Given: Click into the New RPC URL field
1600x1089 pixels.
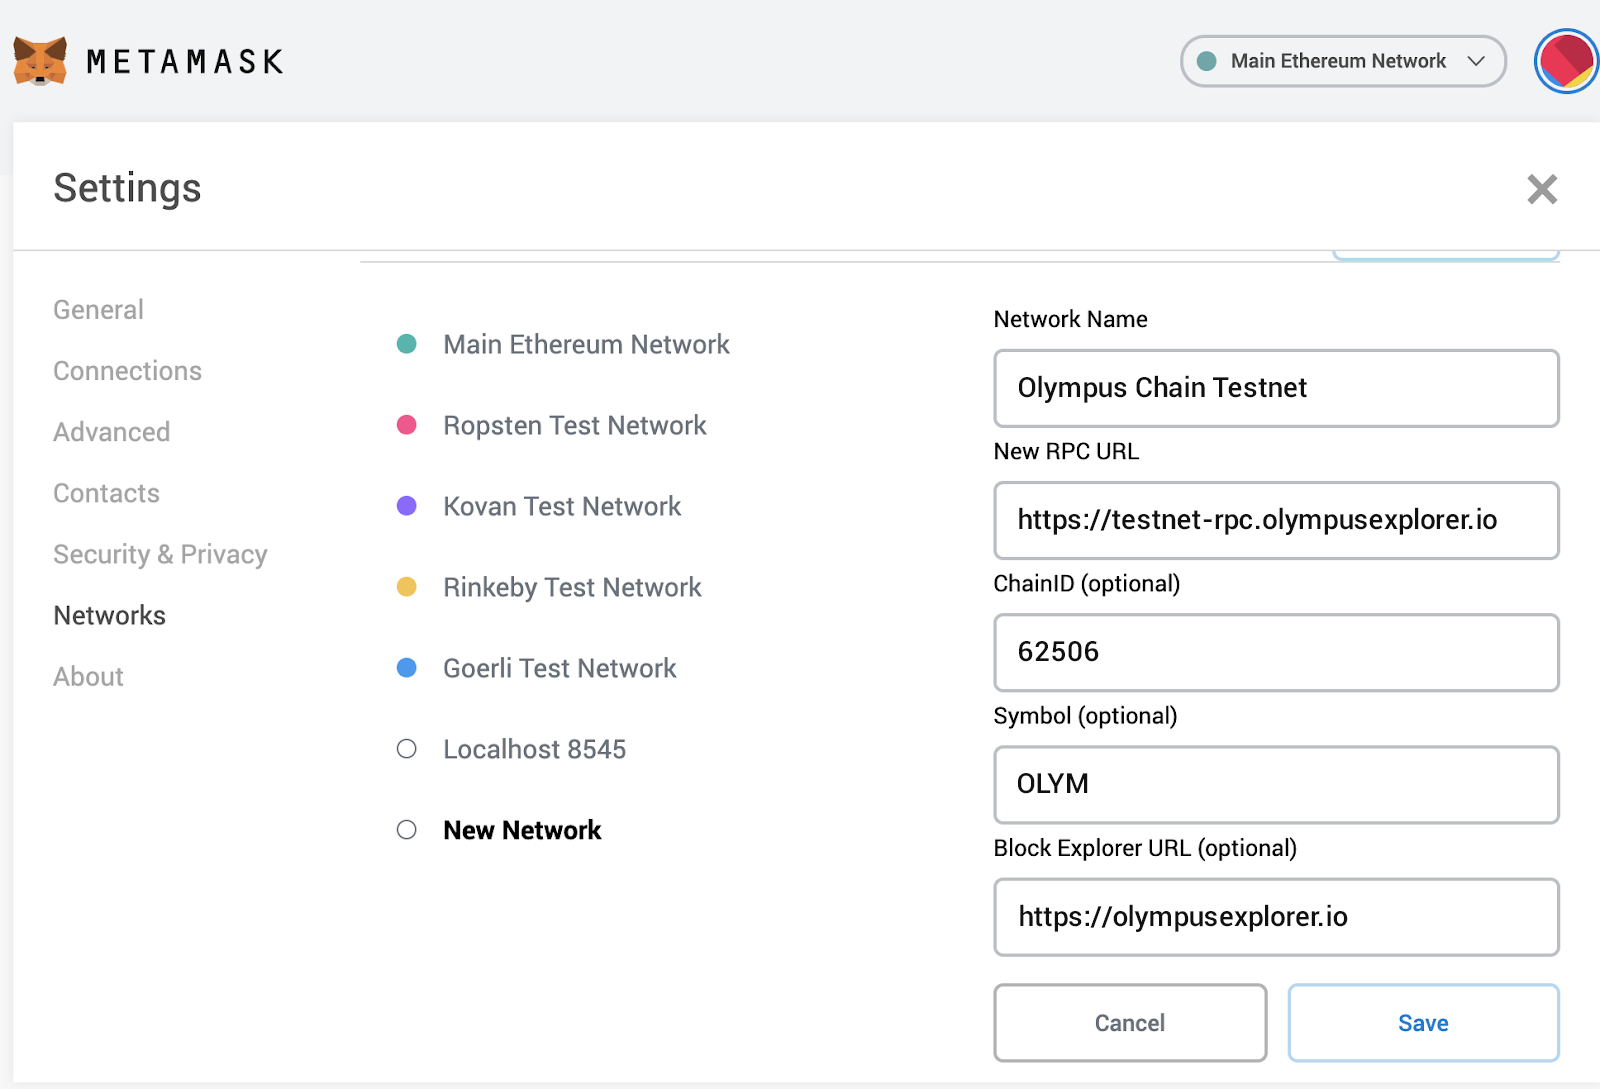Looking at the screenshot, I should pyautogui.click(x=1276, y=520).
